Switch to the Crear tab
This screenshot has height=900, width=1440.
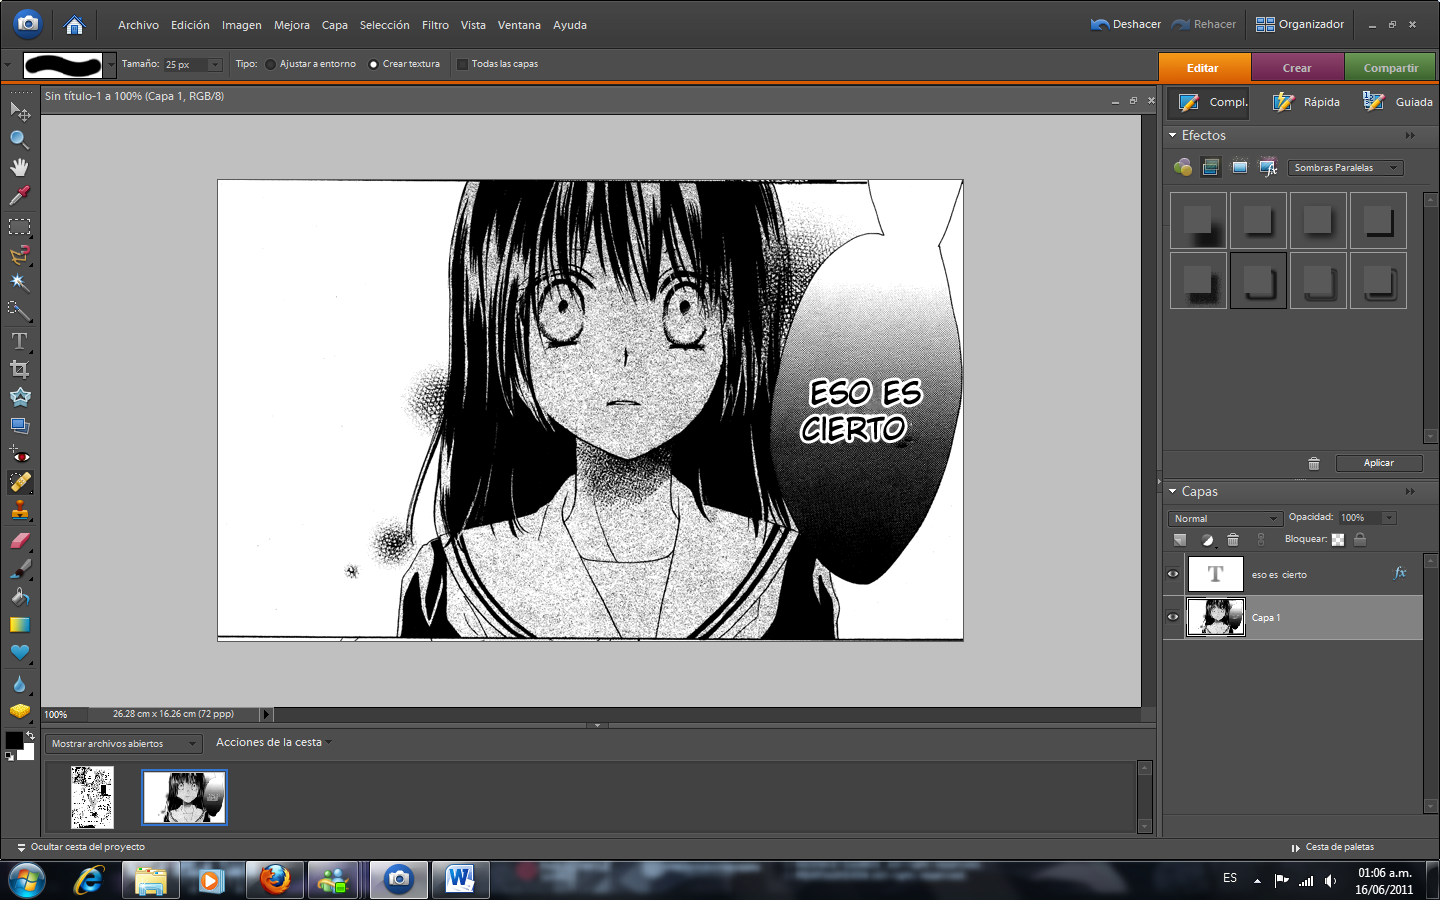coord(1297,67)
